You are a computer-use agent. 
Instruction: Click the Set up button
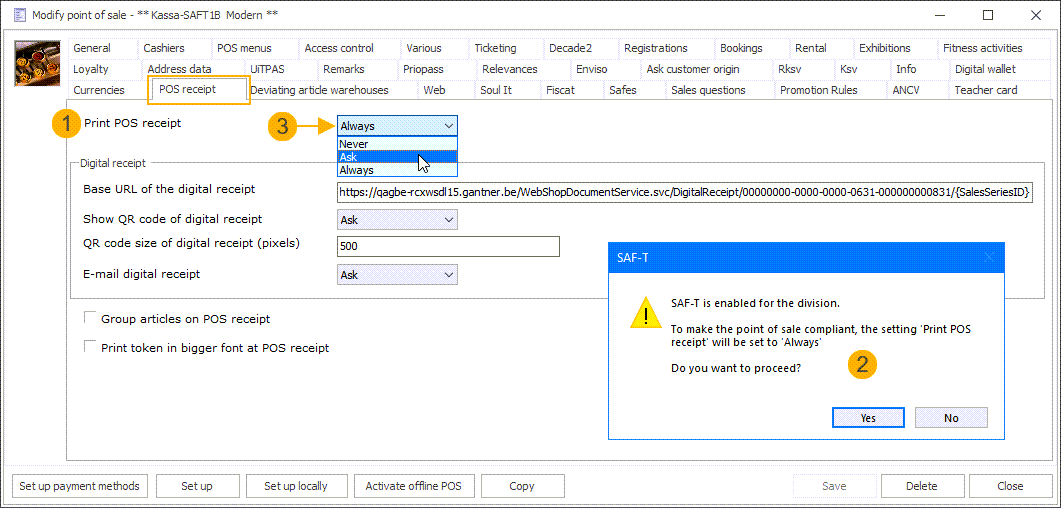pyautogui.click(x=198, y=486)
